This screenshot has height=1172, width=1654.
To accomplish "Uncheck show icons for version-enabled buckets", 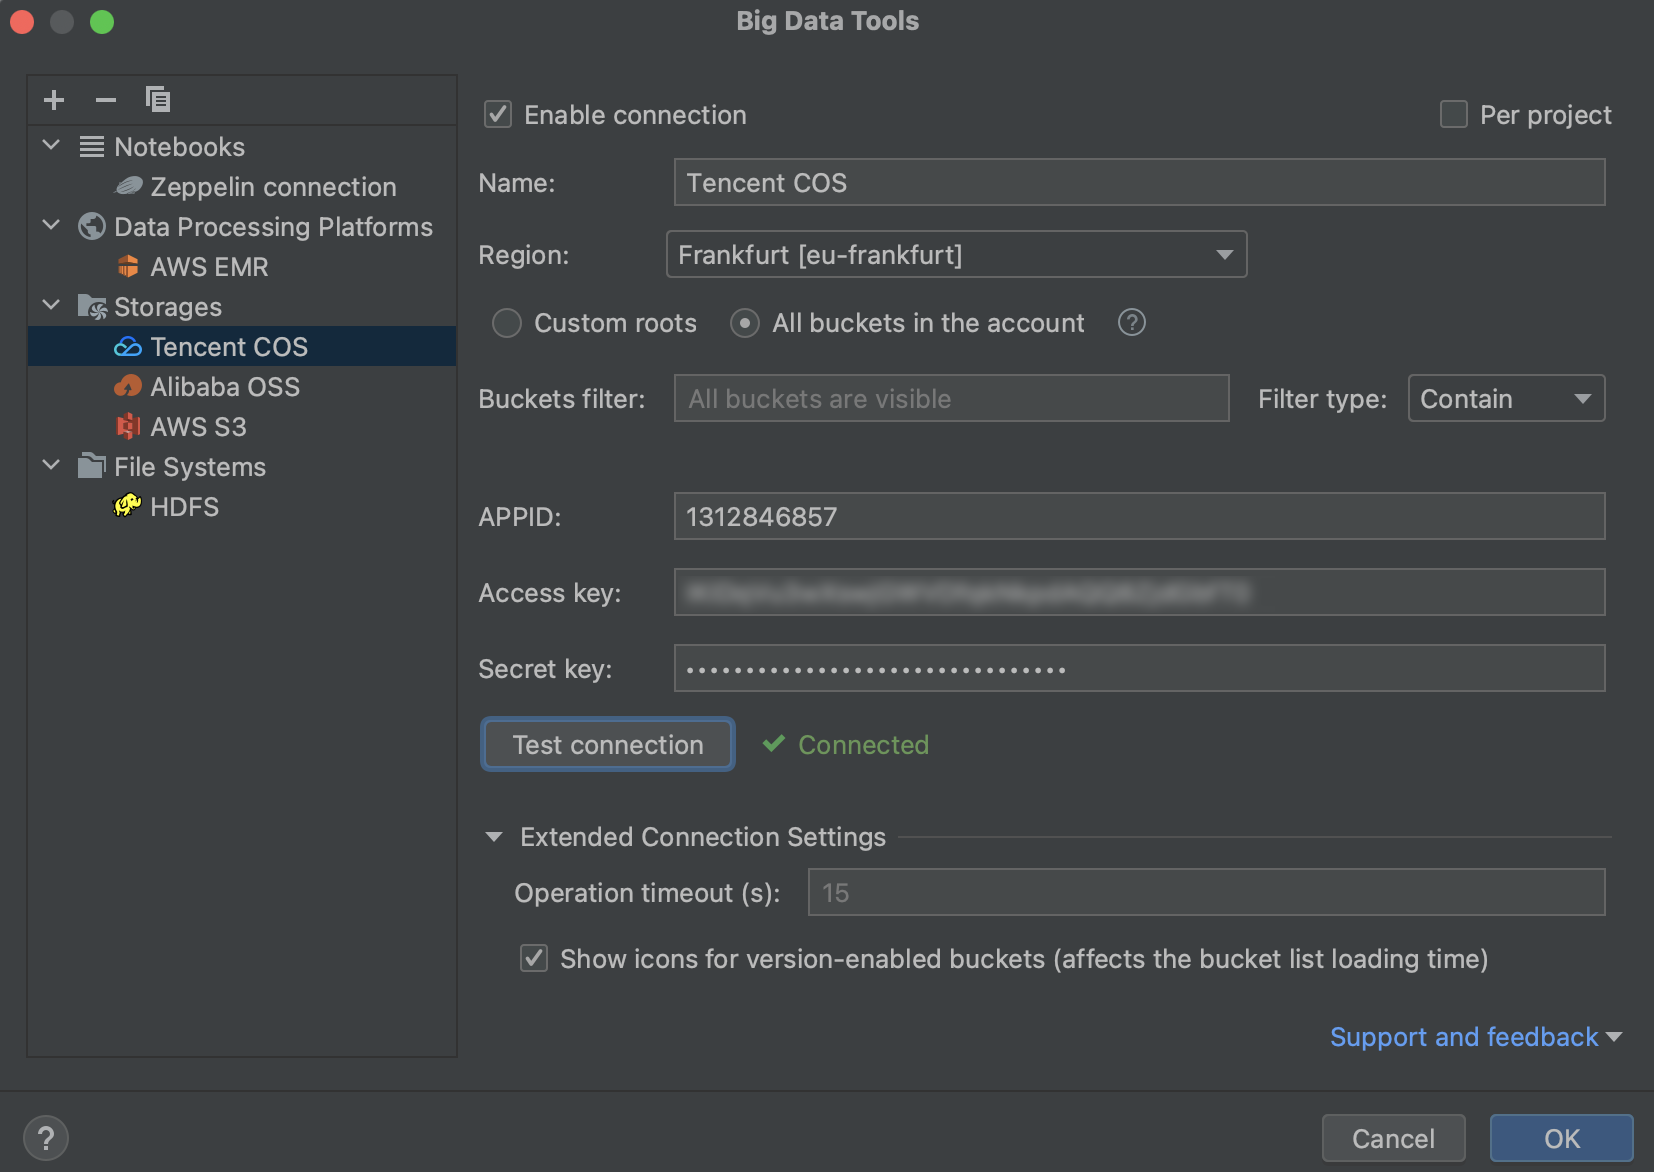I will point(533,958).
